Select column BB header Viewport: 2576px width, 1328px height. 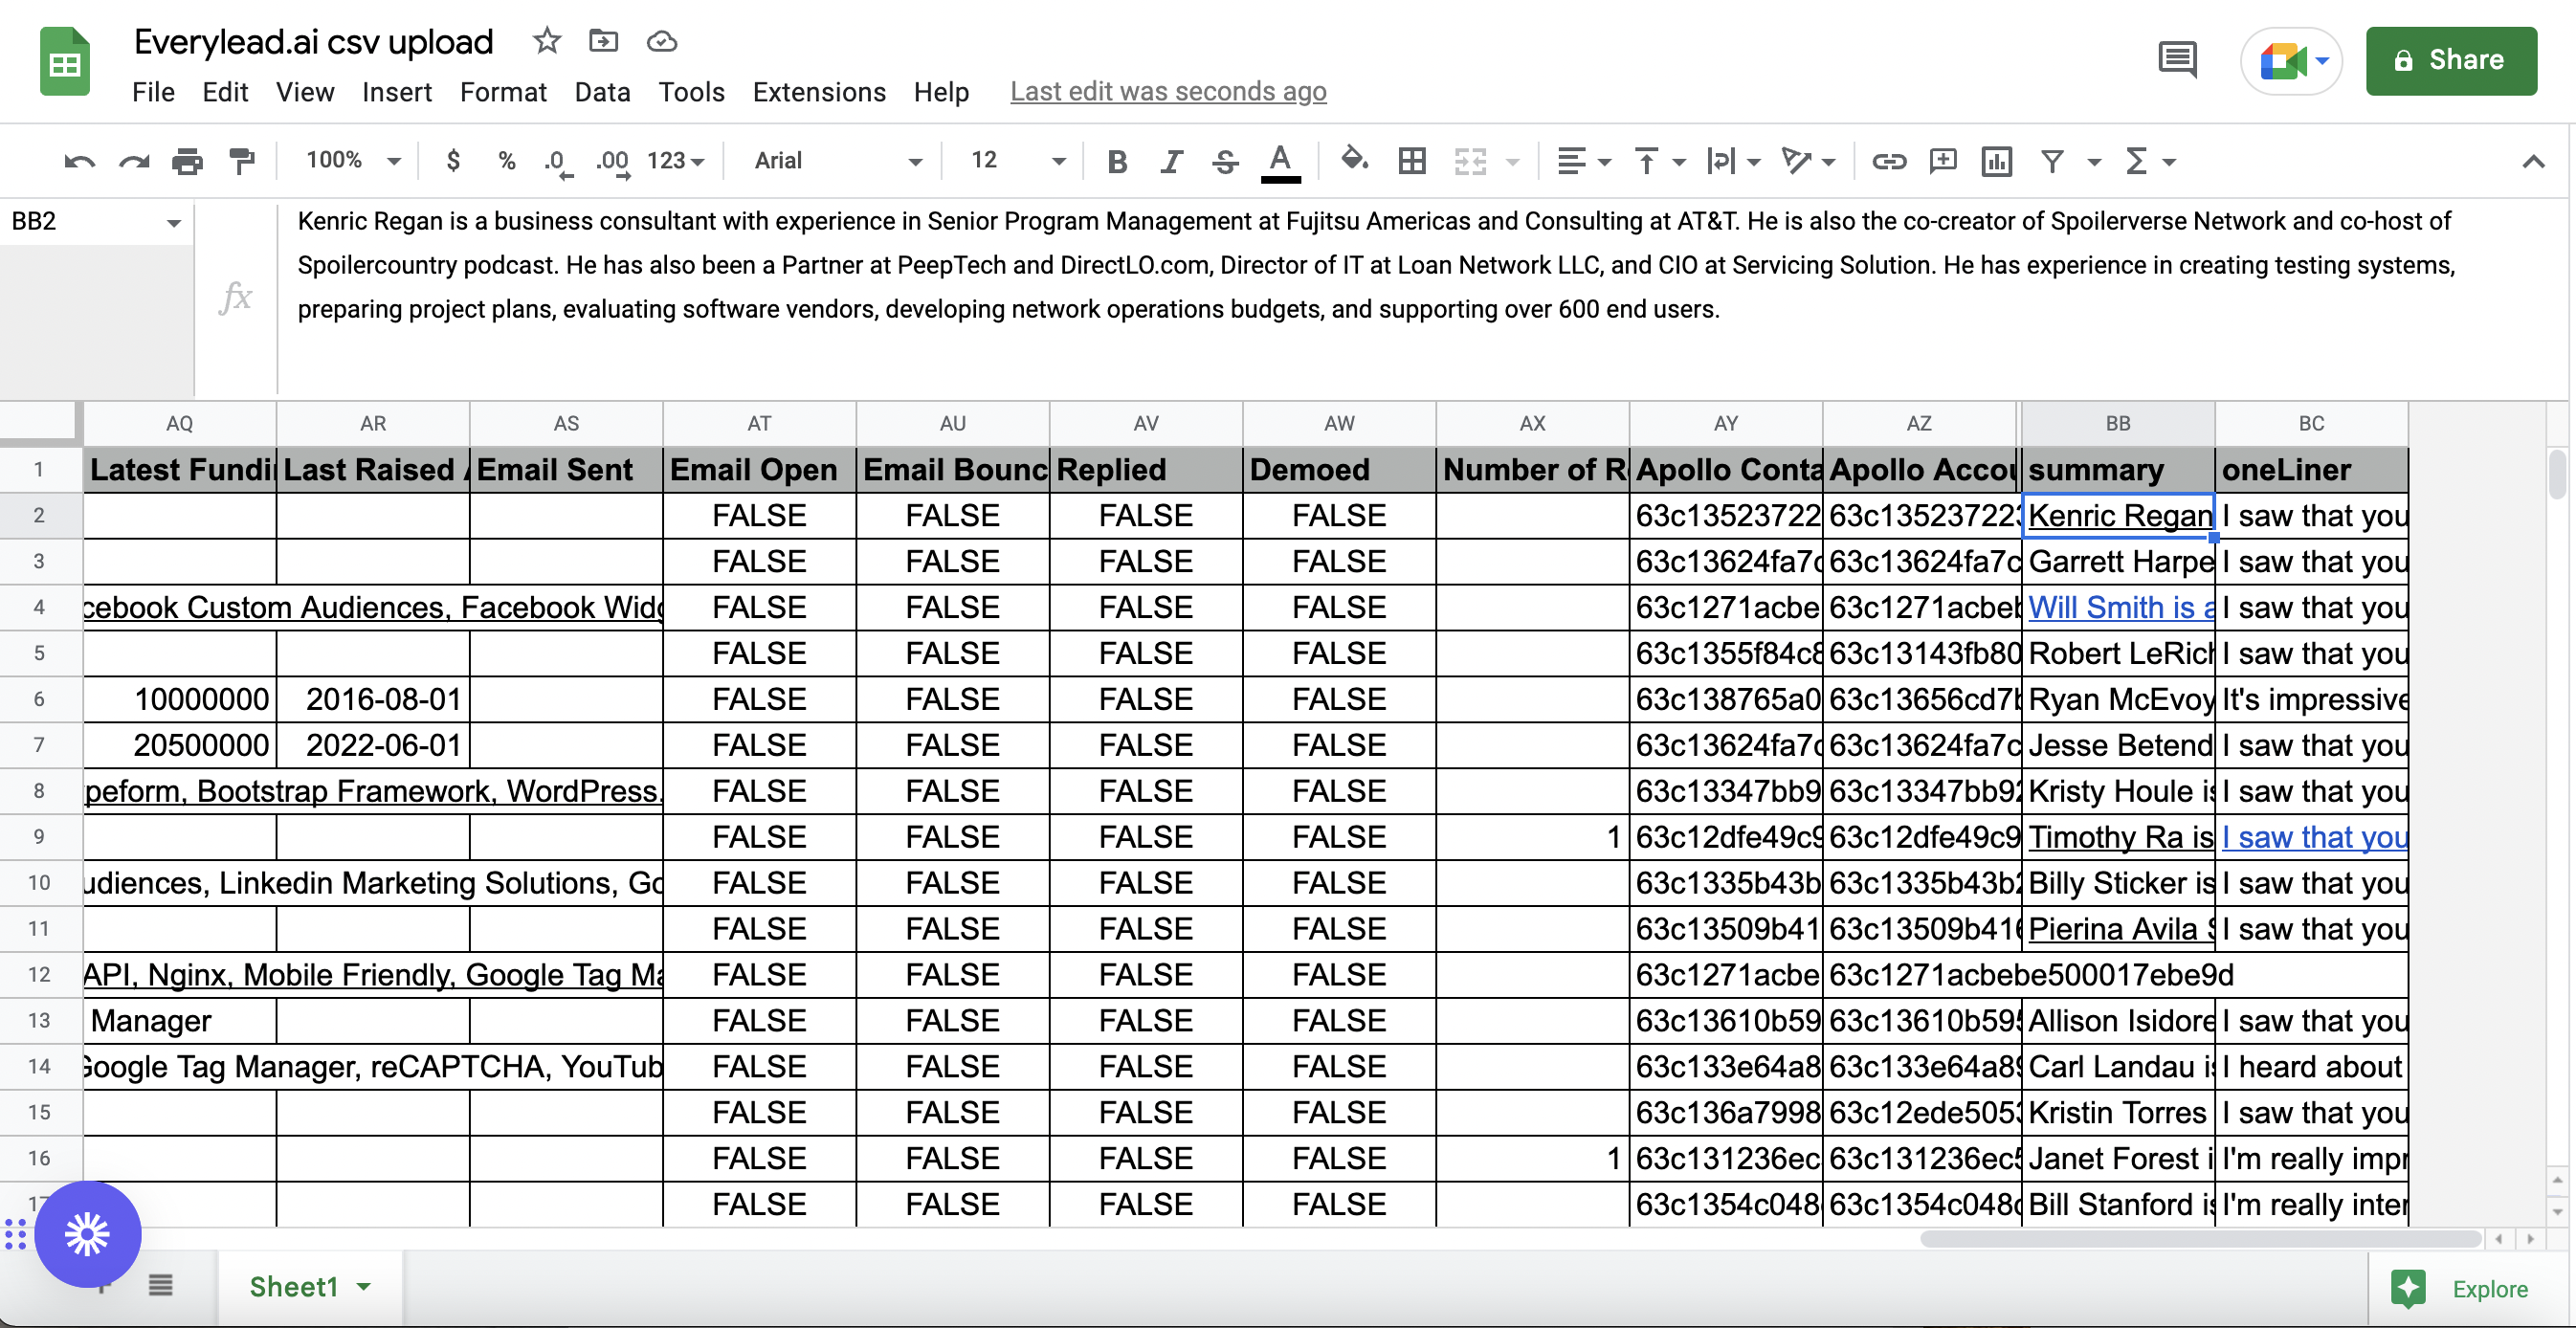click(x=2117, y=423)
